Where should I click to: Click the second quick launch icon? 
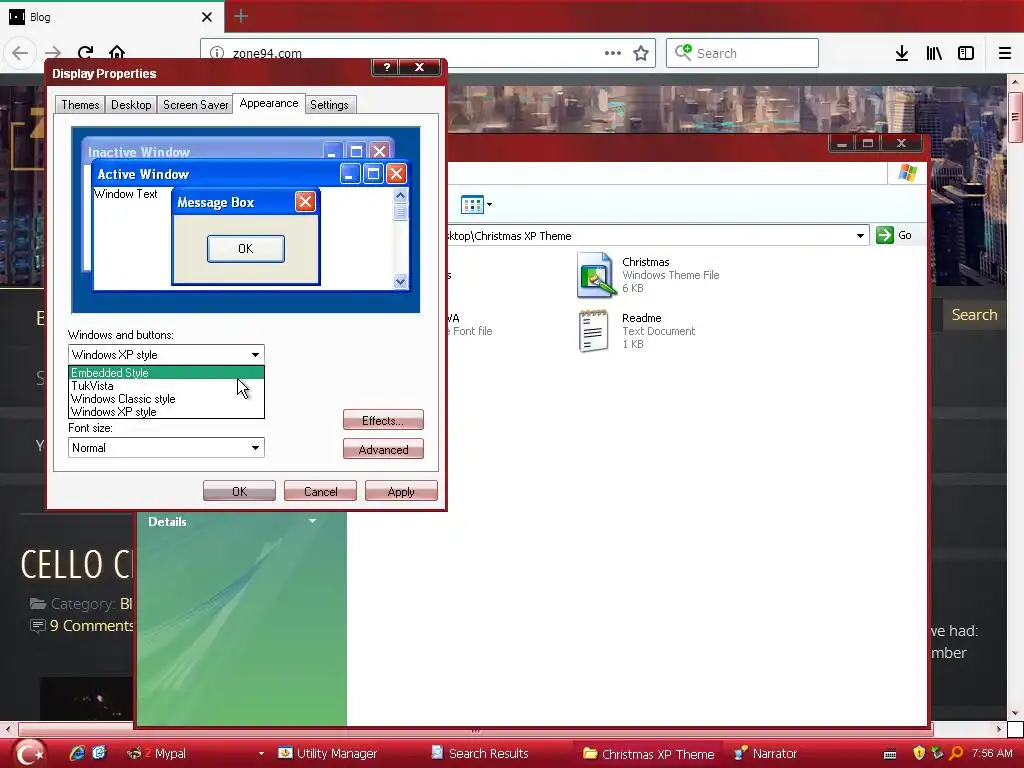99,753
